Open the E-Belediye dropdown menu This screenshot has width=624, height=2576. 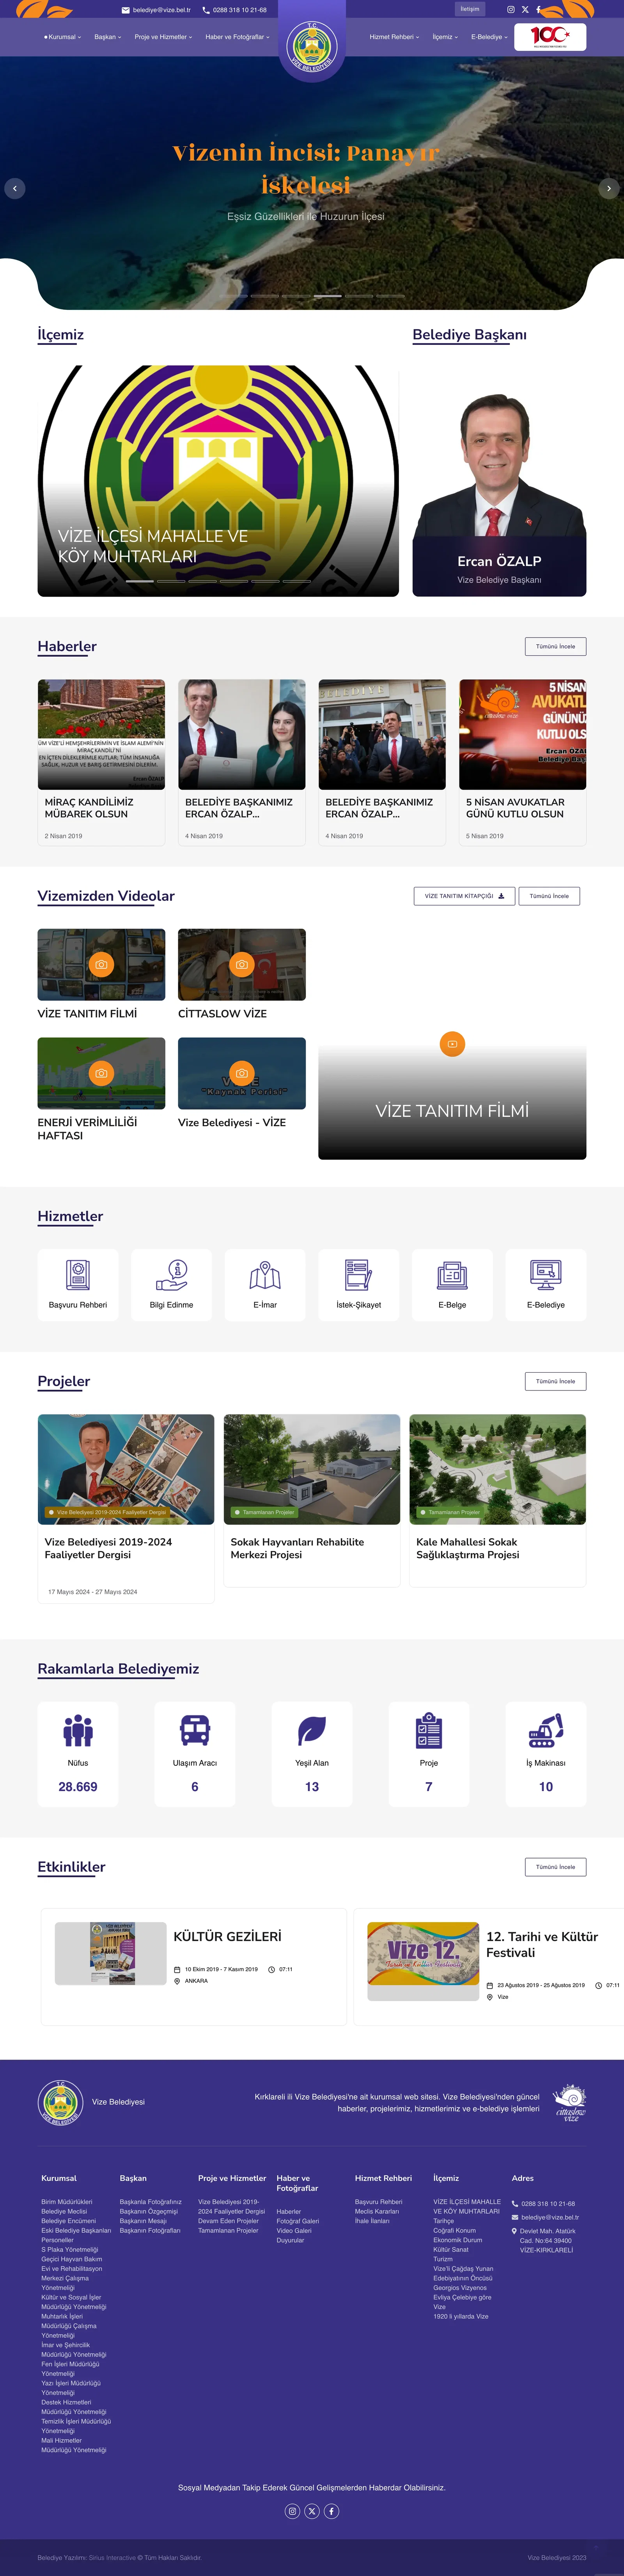click(x=489, y=37)
